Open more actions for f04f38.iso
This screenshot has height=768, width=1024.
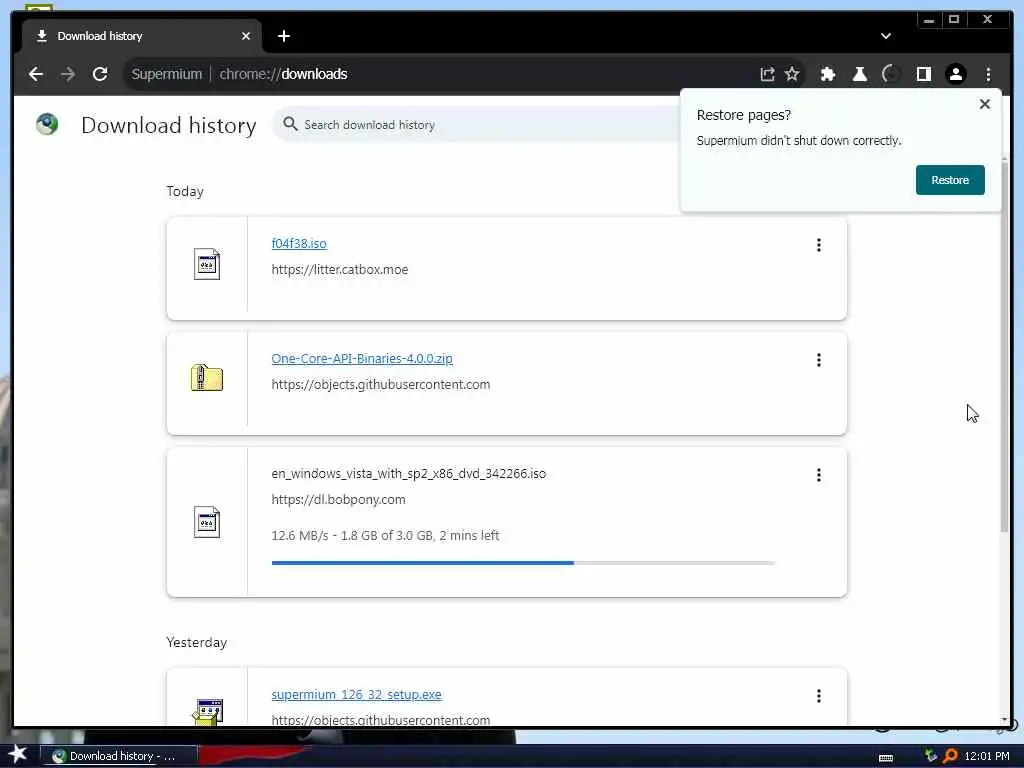(818, 245)
